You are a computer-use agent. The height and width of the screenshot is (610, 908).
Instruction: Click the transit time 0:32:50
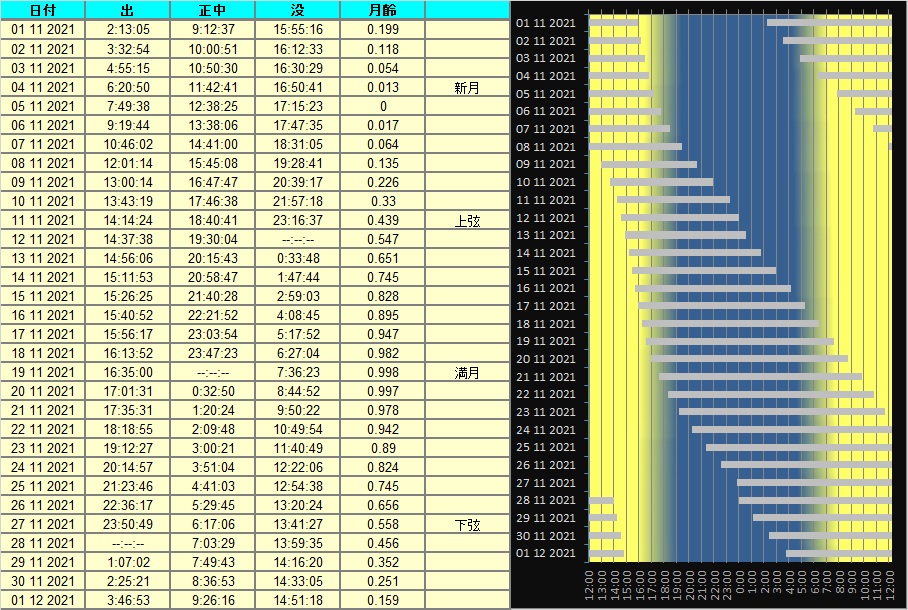click(x=213, y=391)
